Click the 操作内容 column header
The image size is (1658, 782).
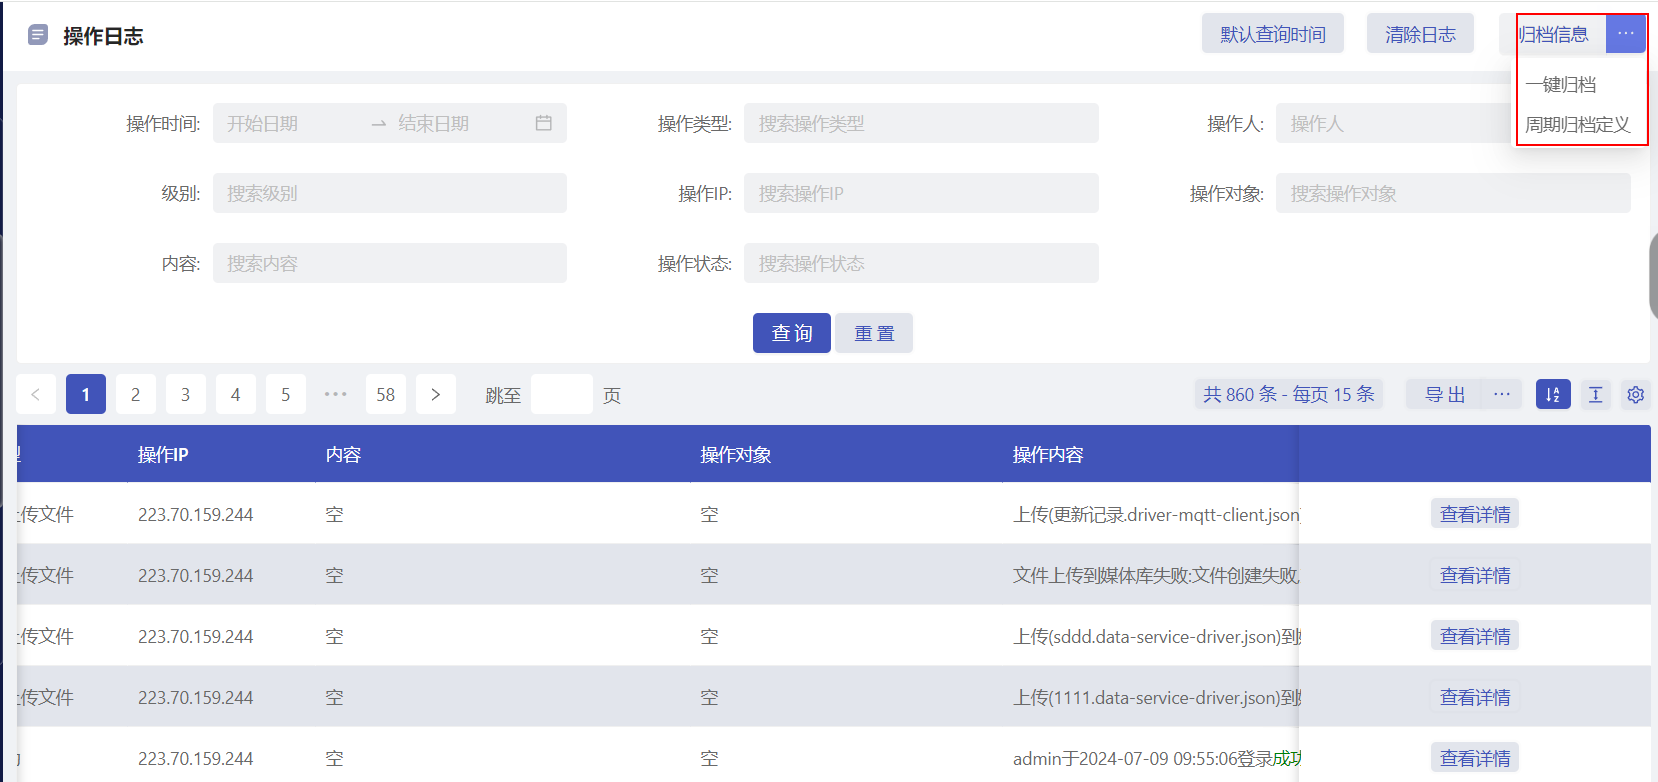[1048, 454]
